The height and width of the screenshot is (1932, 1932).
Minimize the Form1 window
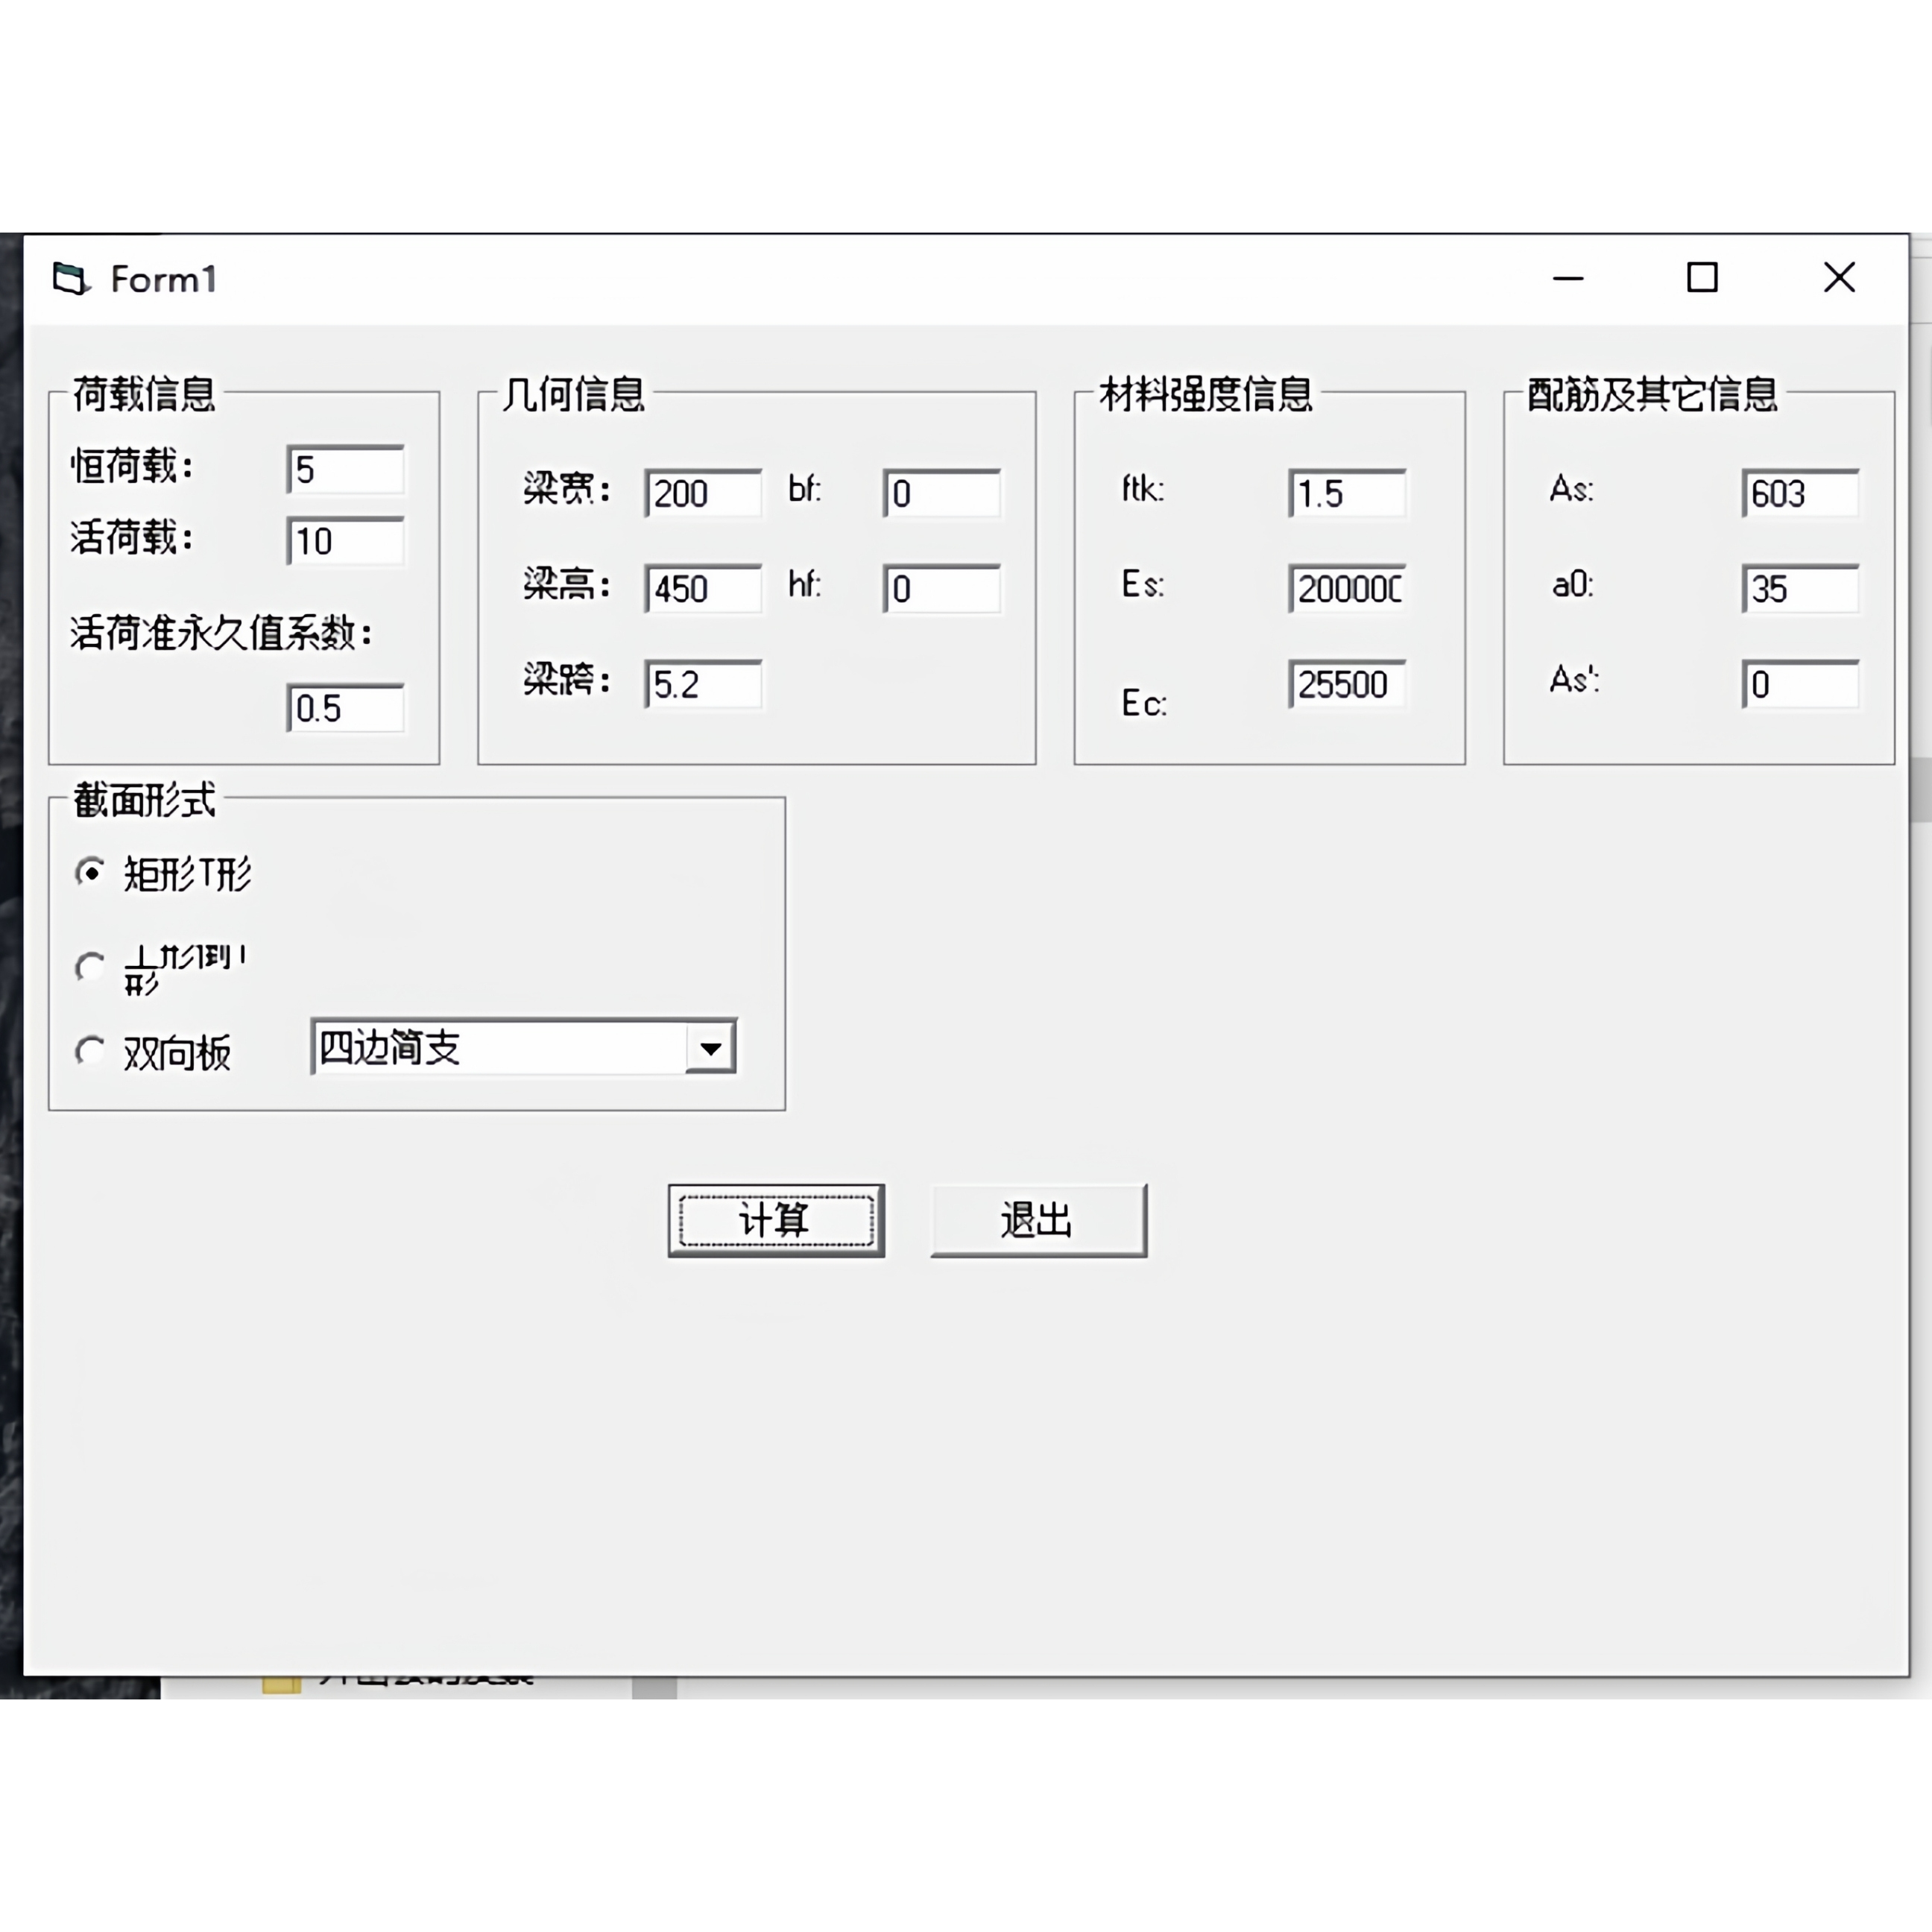[x=1567, y=278]
